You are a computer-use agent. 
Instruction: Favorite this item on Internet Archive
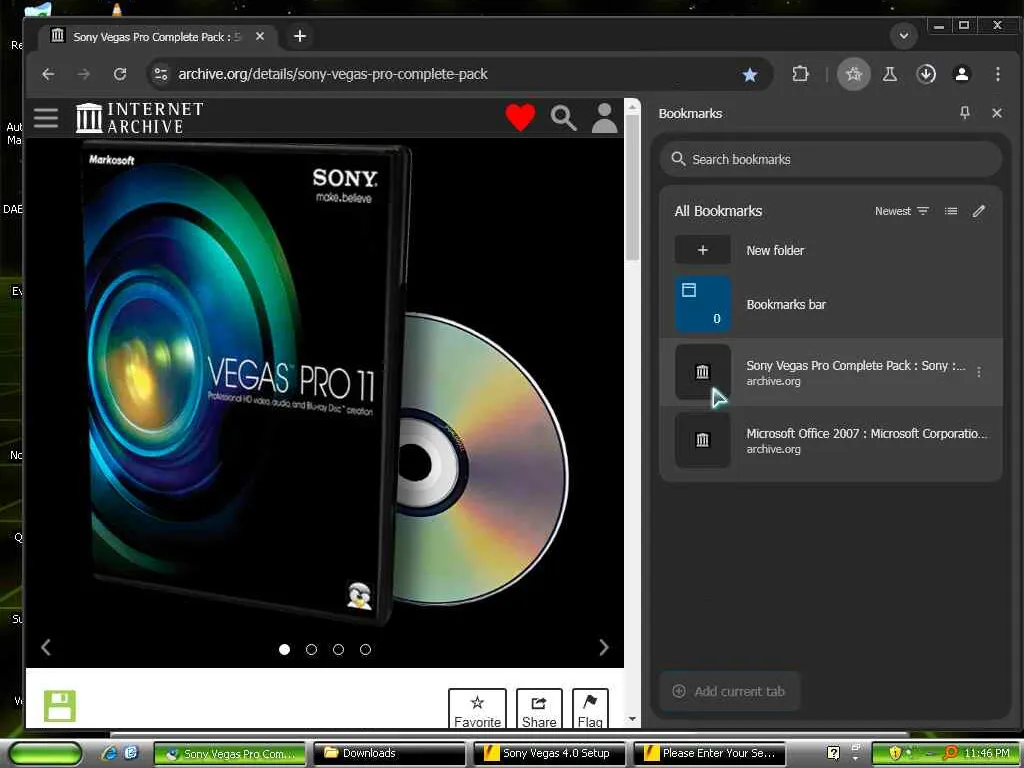[477, 709]
